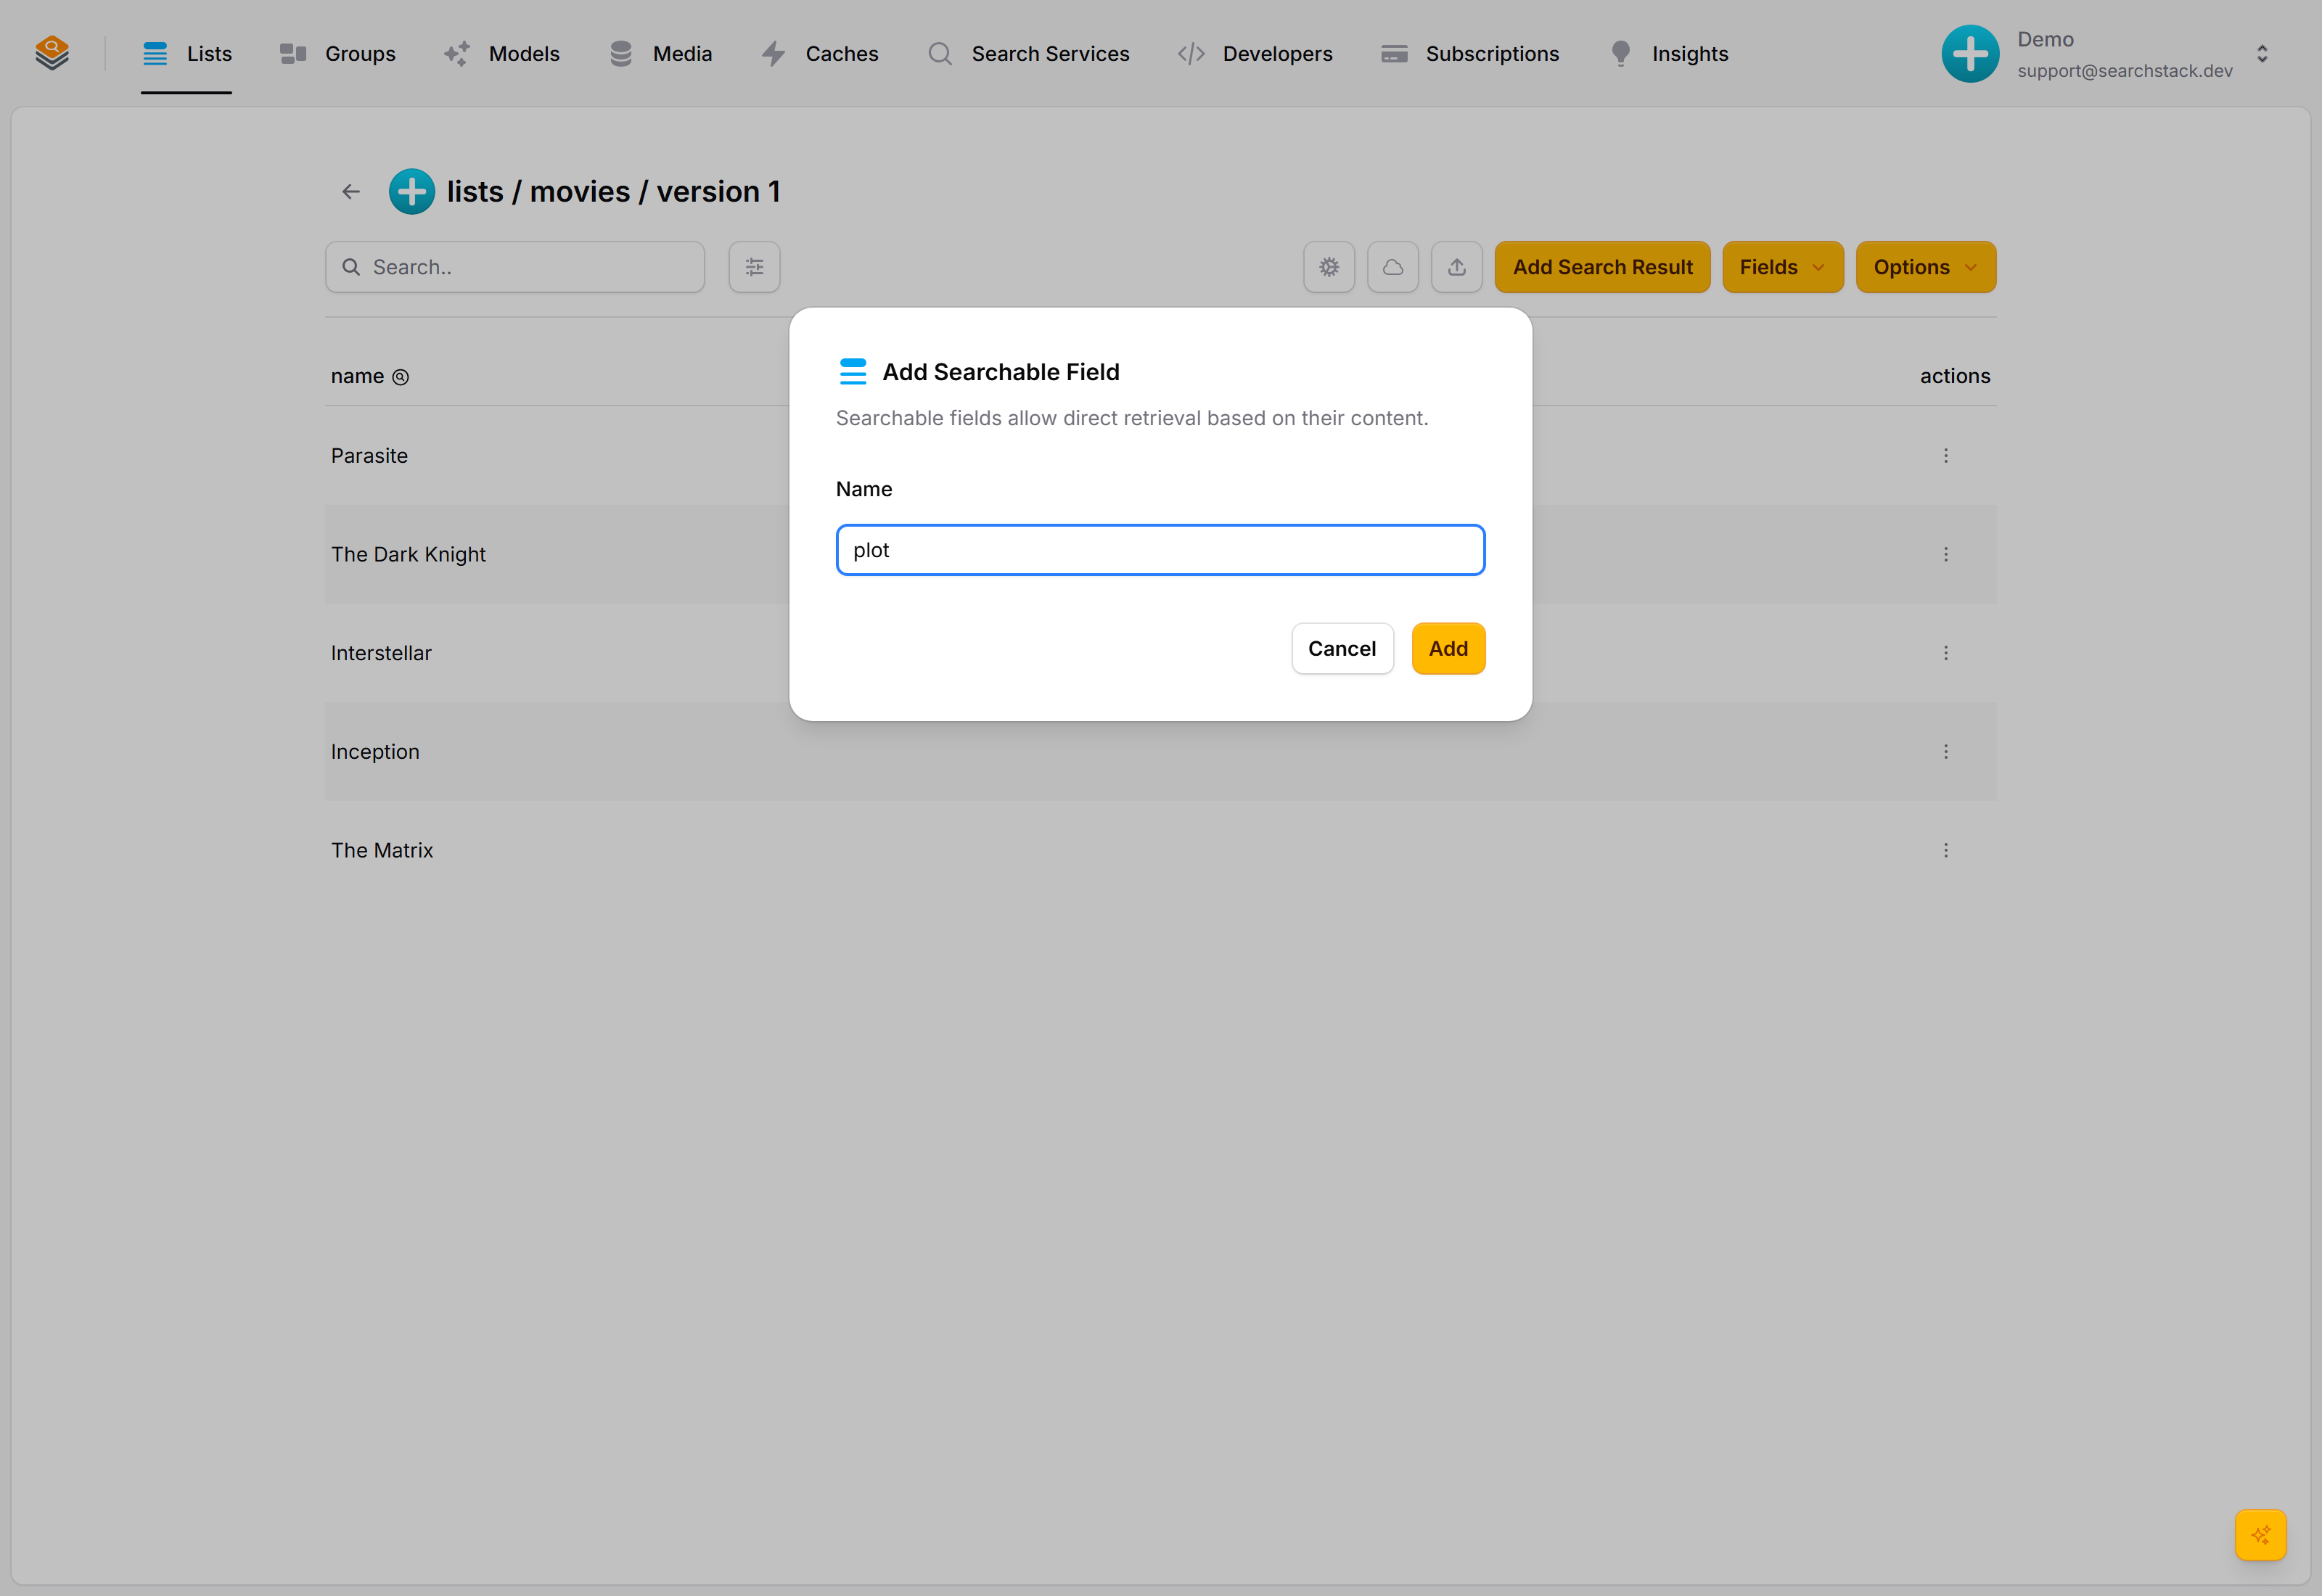Viewport: 2322px width, 1596px height.
Task: Switch to the Models tab
Action: [502, 54]
